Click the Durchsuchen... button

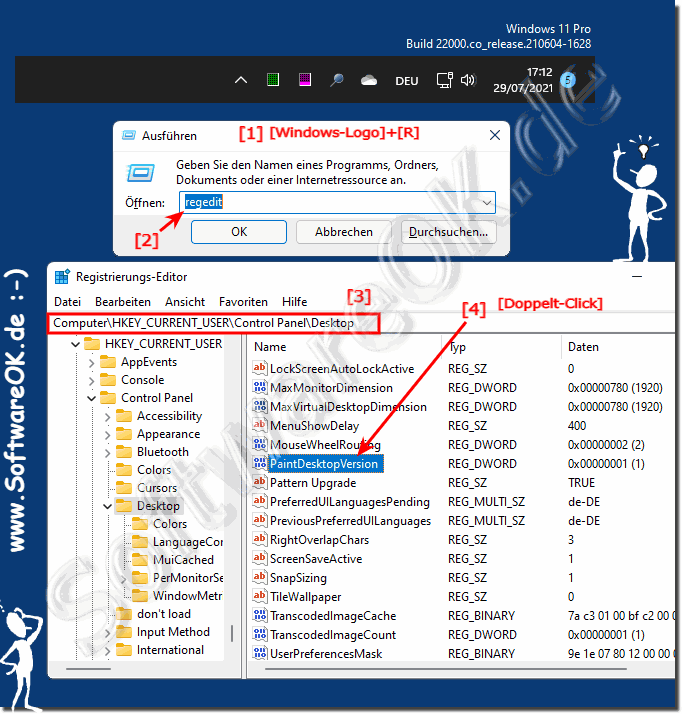pos(448,232)
